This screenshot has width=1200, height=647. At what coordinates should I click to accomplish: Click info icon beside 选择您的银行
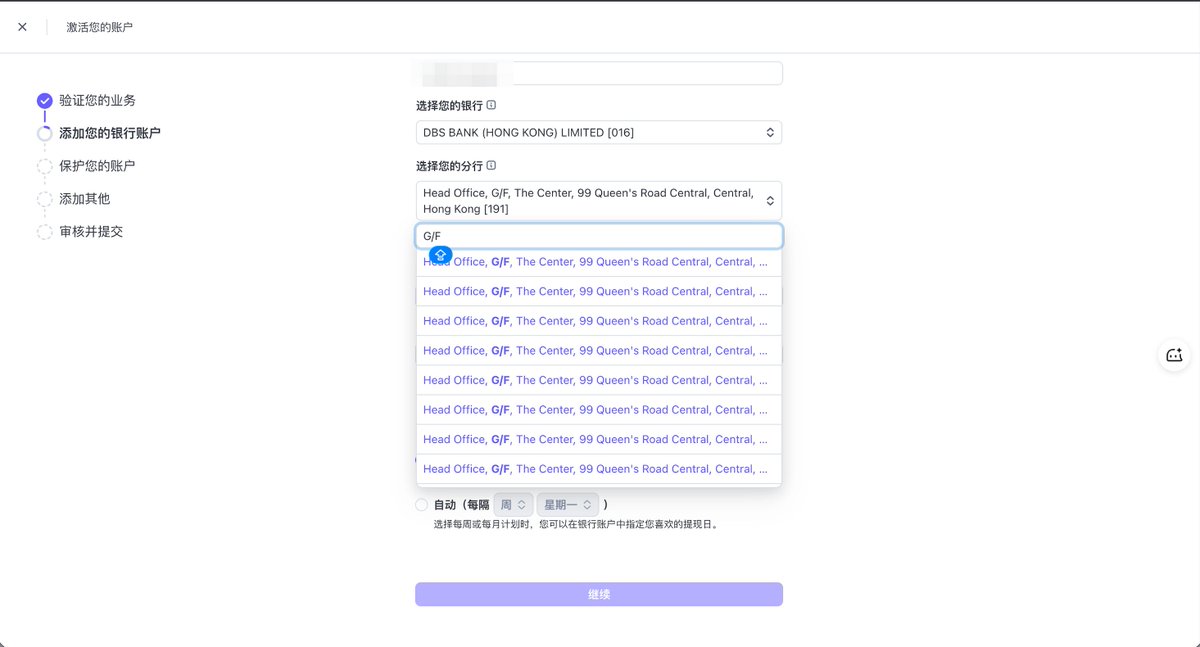[491, 105]
